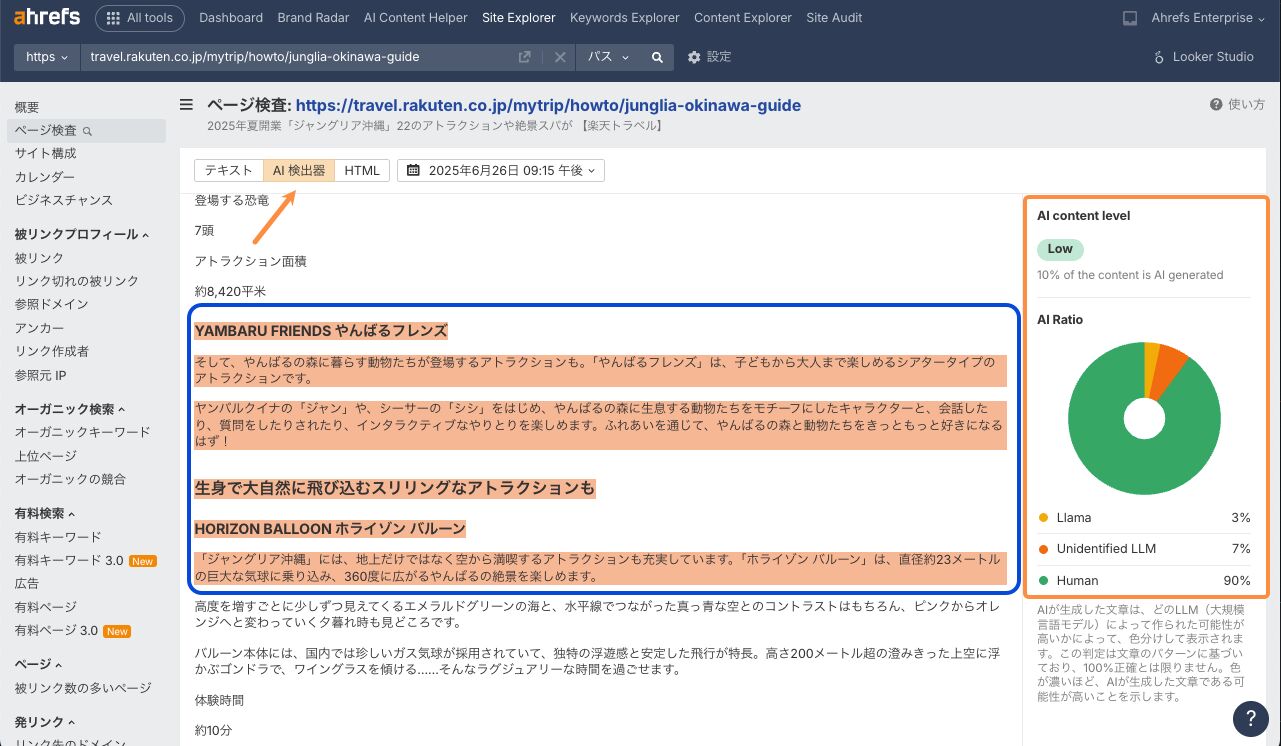Toggle the hamburger sidebar menu icon
Screen dimensions: 1281x746
pos(186,105)
